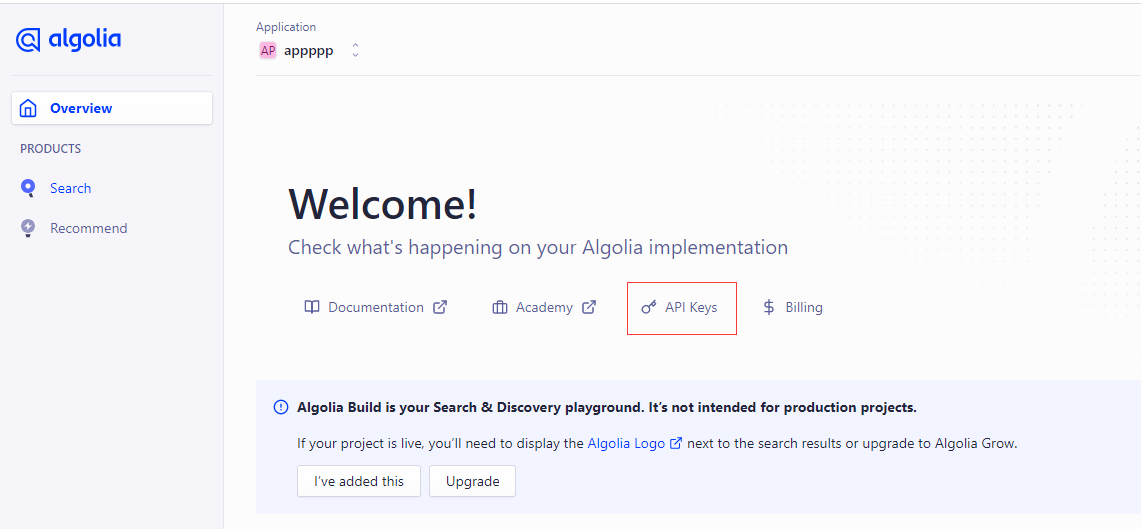Open the Overview page in the sidebar
The height and width of the screenshot is (529, 1141).
112,108
